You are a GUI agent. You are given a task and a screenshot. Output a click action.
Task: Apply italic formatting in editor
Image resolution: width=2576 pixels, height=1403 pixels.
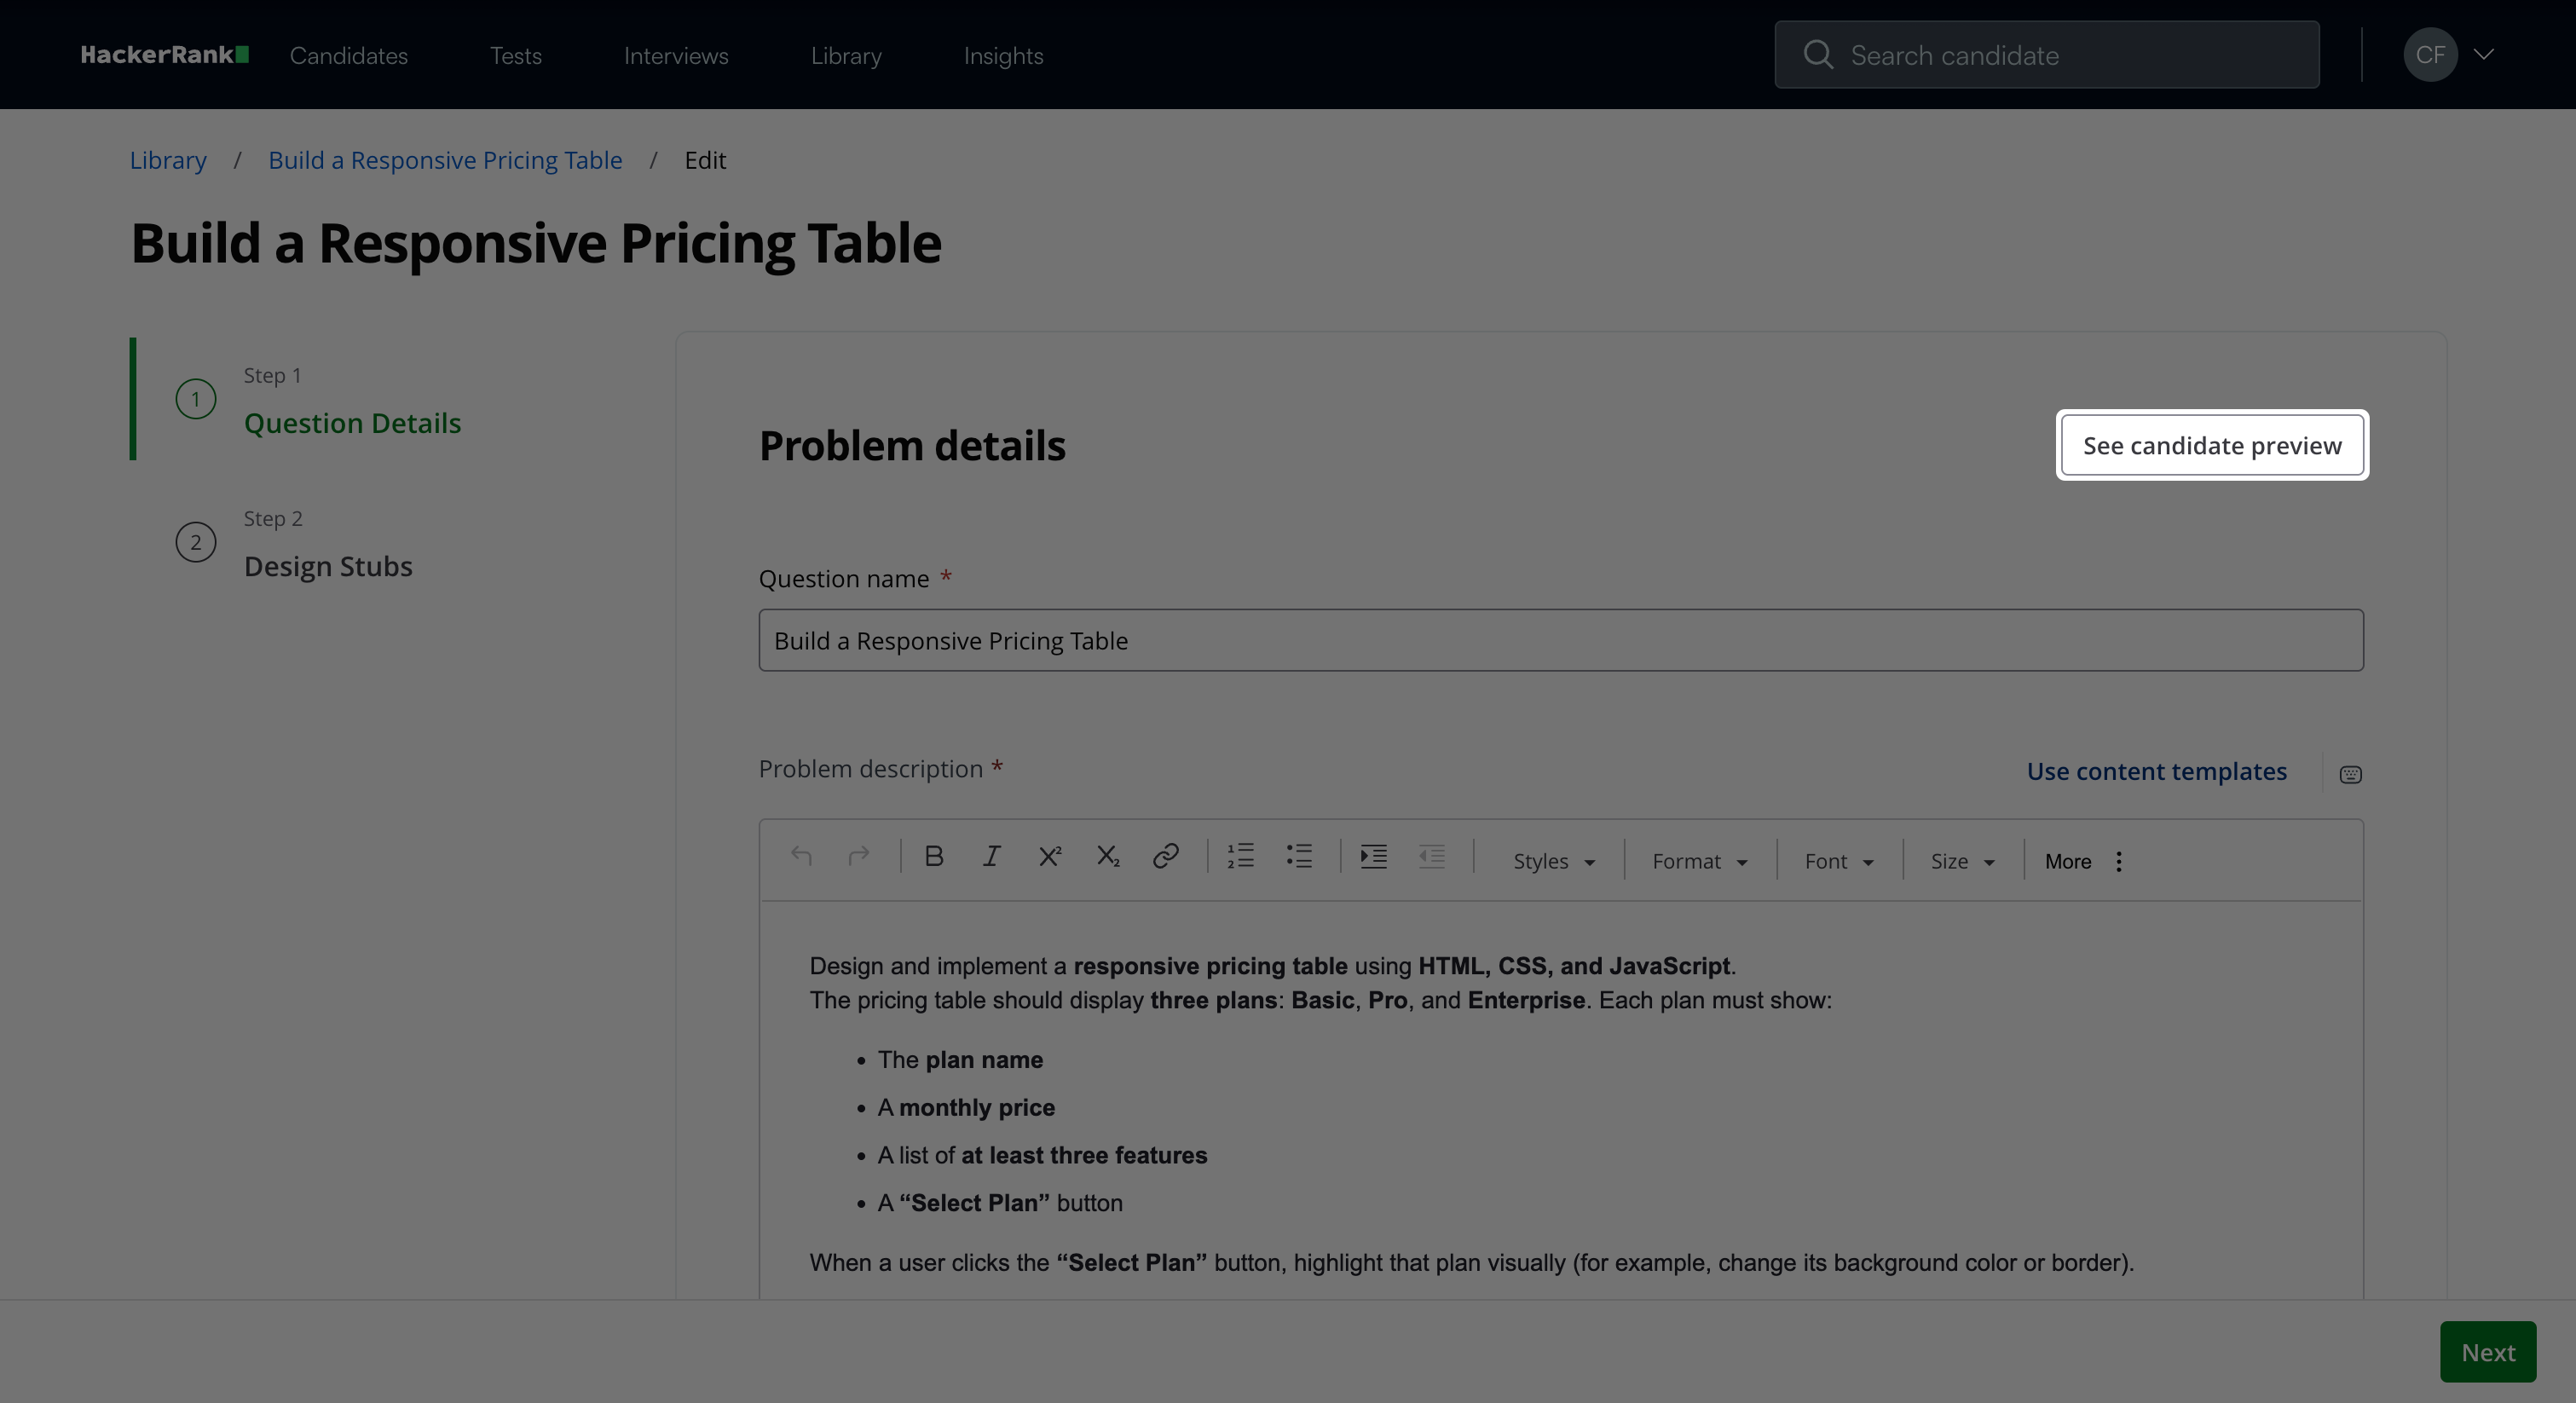pos(991,857)
